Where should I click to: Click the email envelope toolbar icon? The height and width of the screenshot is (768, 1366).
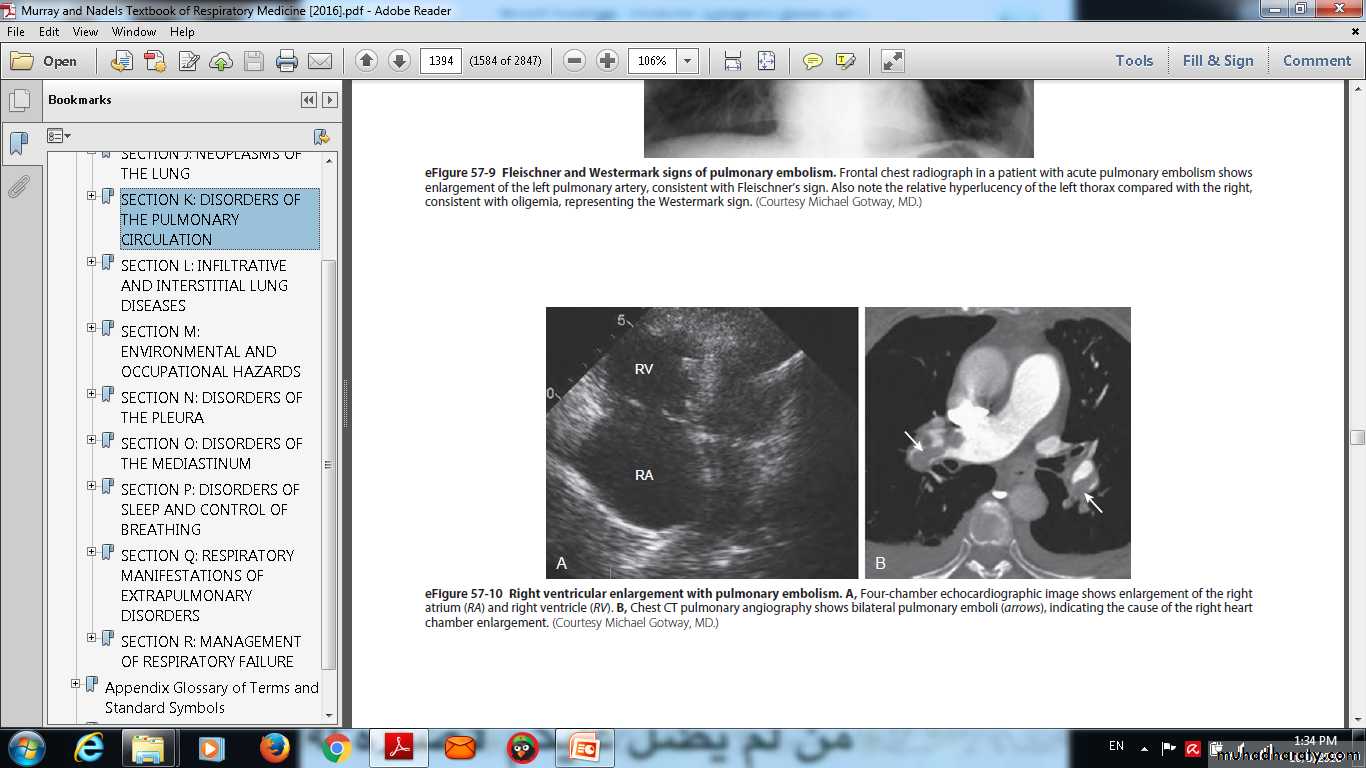click(x=320, y=61)
